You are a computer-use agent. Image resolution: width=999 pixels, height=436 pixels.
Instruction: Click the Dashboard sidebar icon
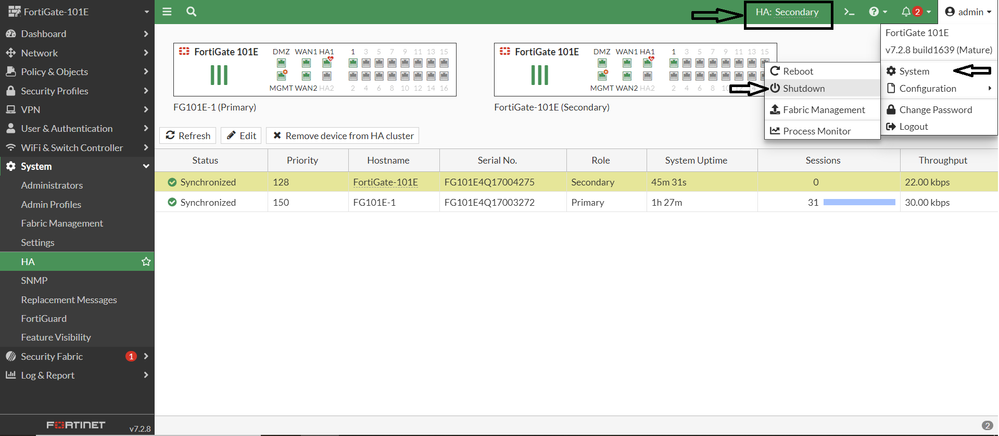[x=10, y=34]
